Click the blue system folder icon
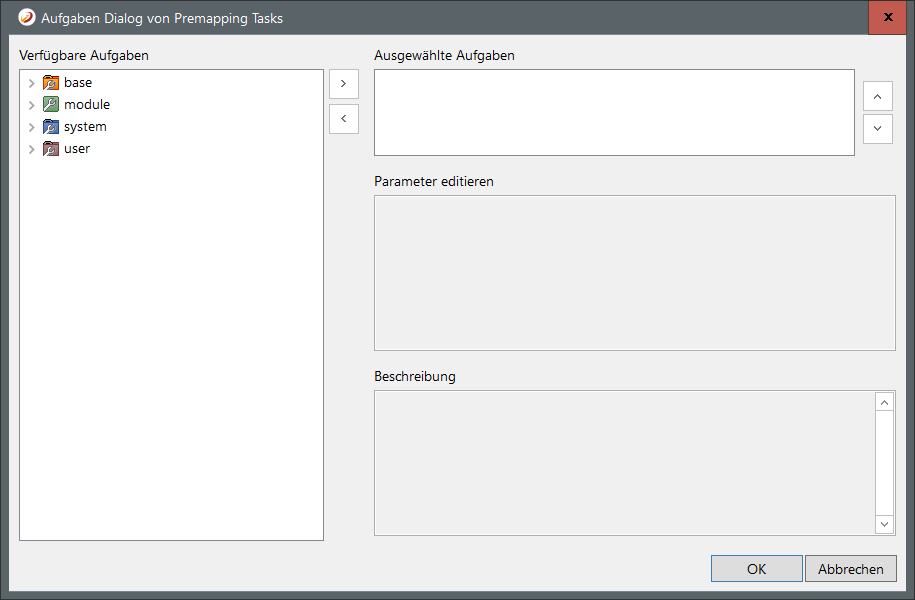Image resolution: width=915 pixels, height=600 pixels. tap(51, 127)
